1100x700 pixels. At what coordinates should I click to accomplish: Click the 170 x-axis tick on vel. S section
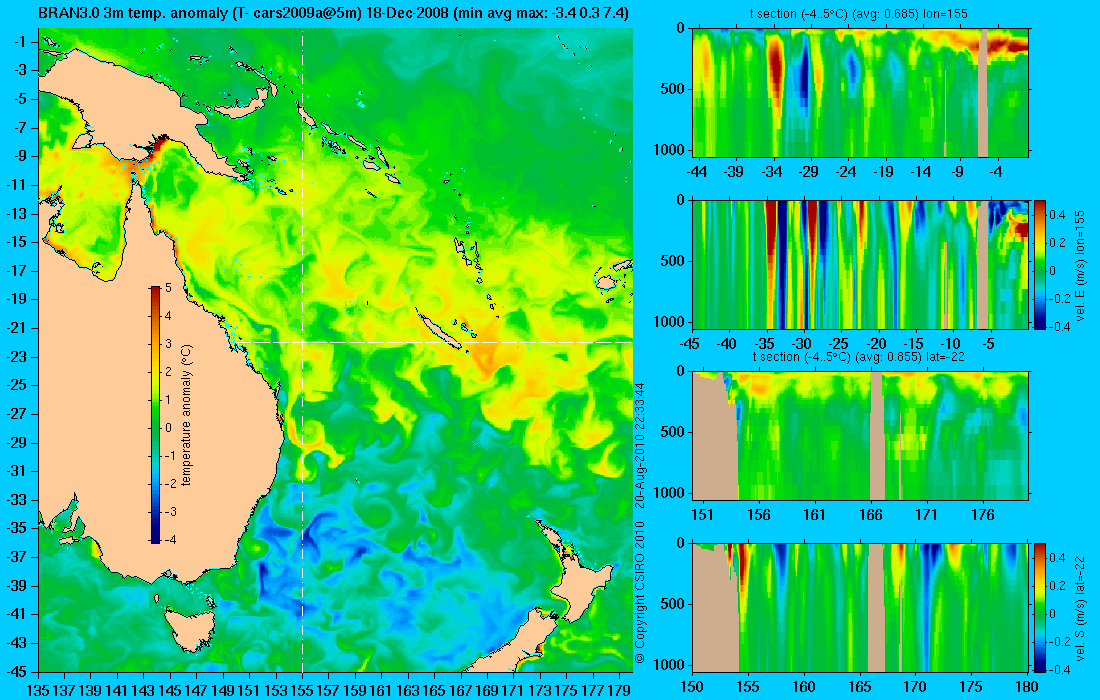tap(915, 687)
